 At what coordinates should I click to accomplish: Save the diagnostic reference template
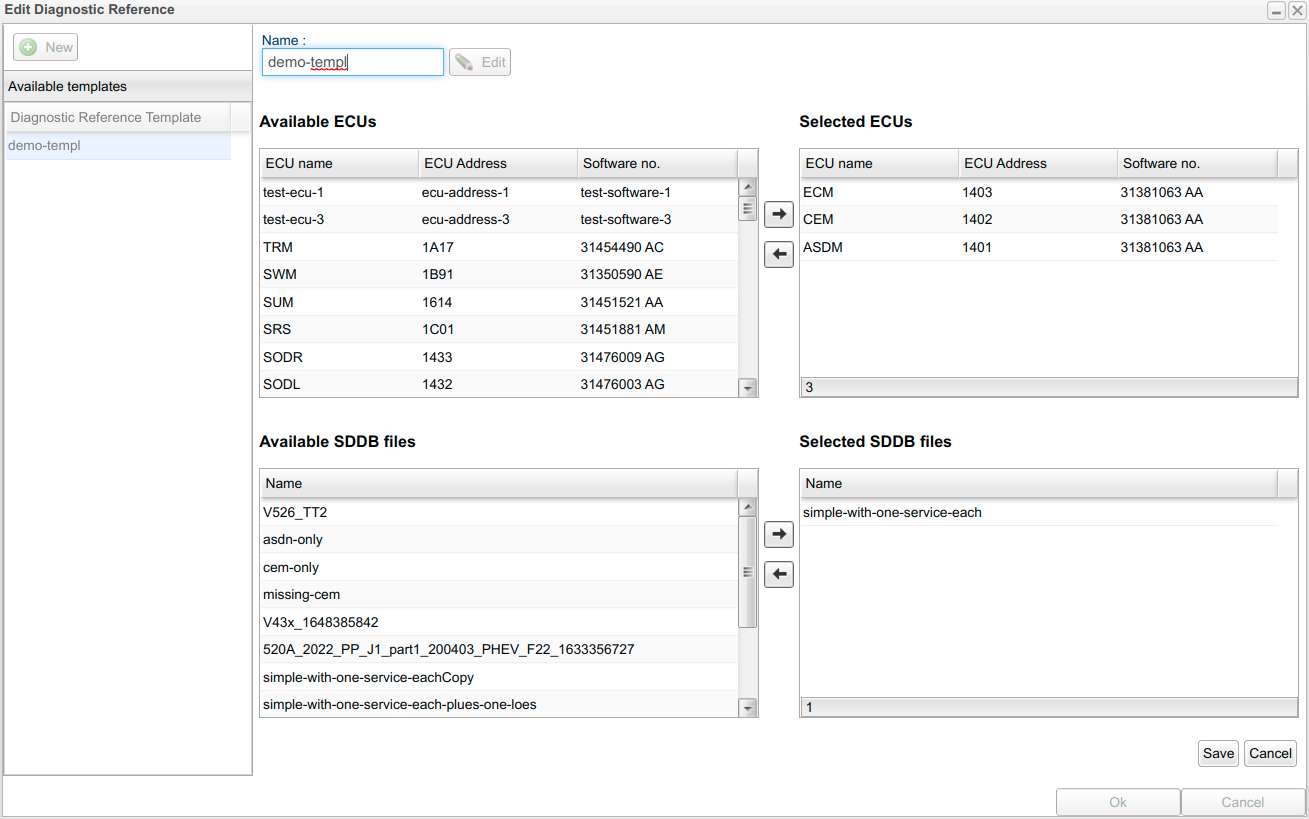coord(1217,753)
